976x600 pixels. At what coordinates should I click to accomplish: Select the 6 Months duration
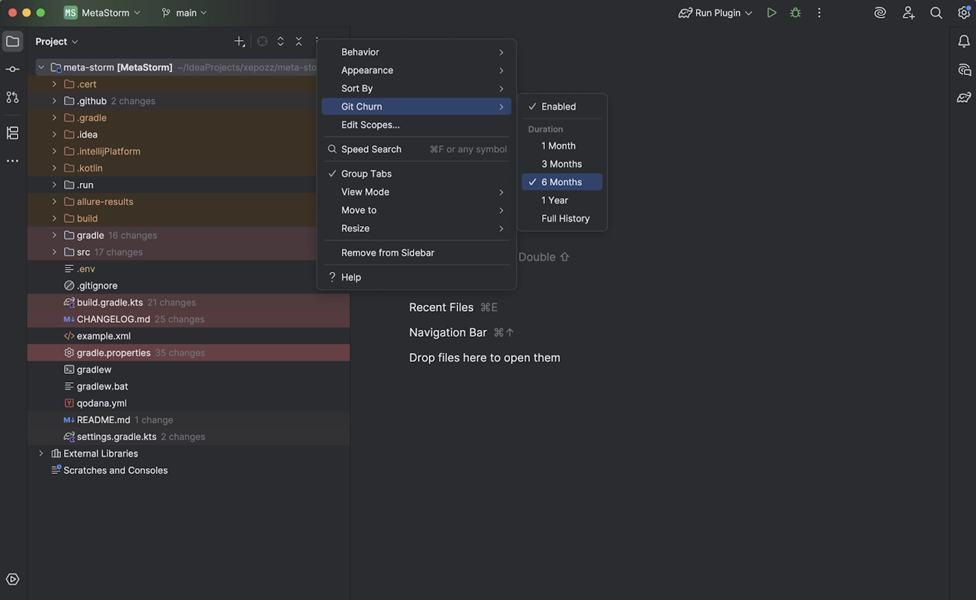[561, 182]
